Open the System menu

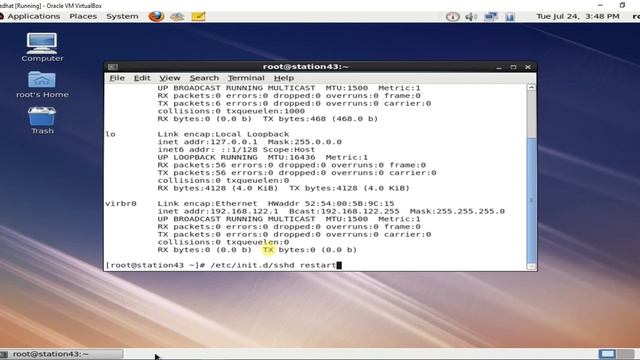pos(122,16)
